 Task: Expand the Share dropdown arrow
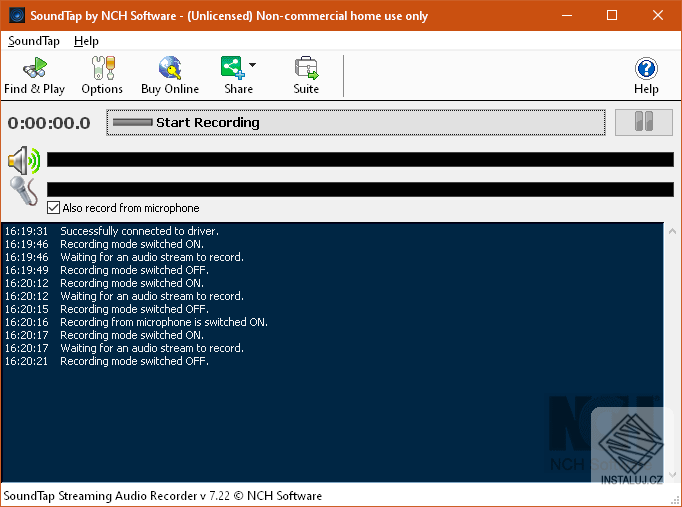click(x=252, y=65)
